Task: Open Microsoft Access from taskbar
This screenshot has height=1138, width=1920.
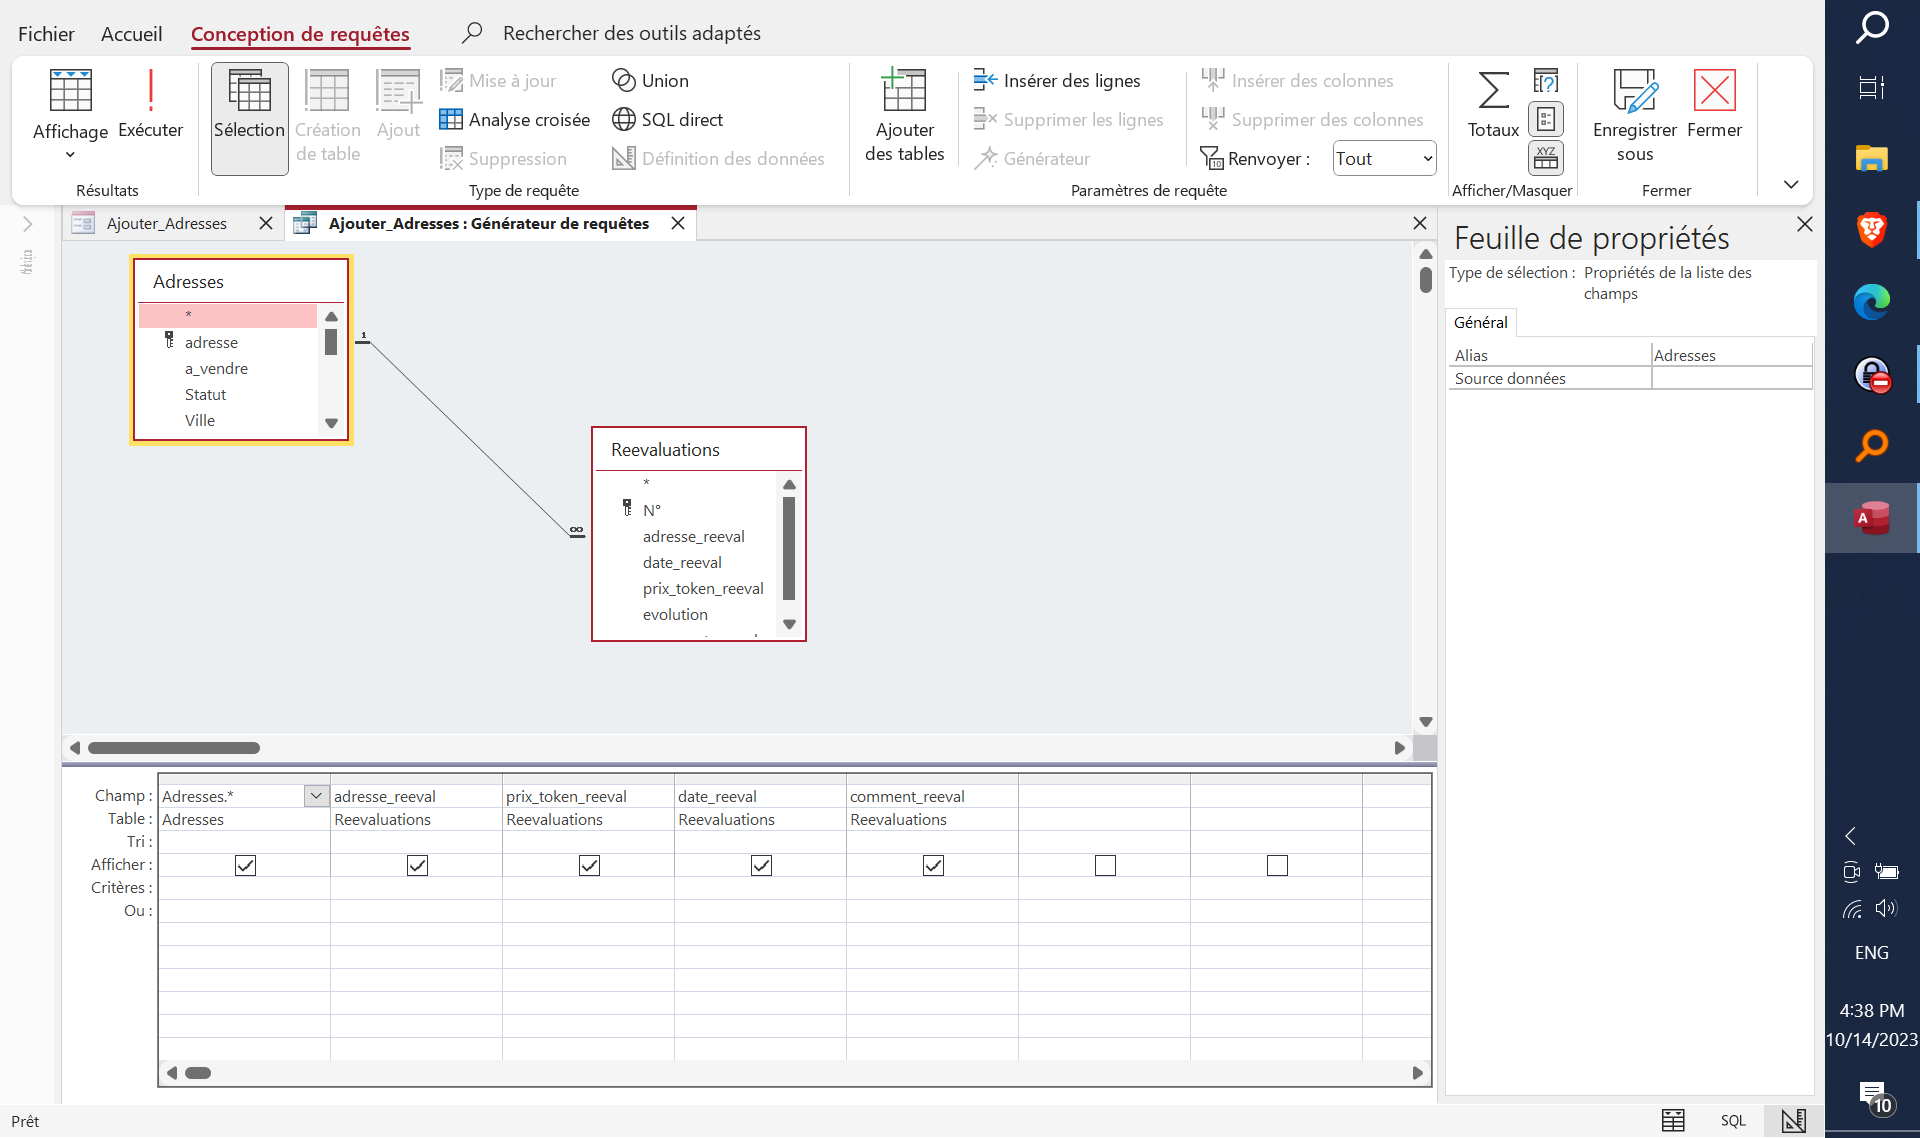Action: pyautogui.click(x=1871, y=518)
